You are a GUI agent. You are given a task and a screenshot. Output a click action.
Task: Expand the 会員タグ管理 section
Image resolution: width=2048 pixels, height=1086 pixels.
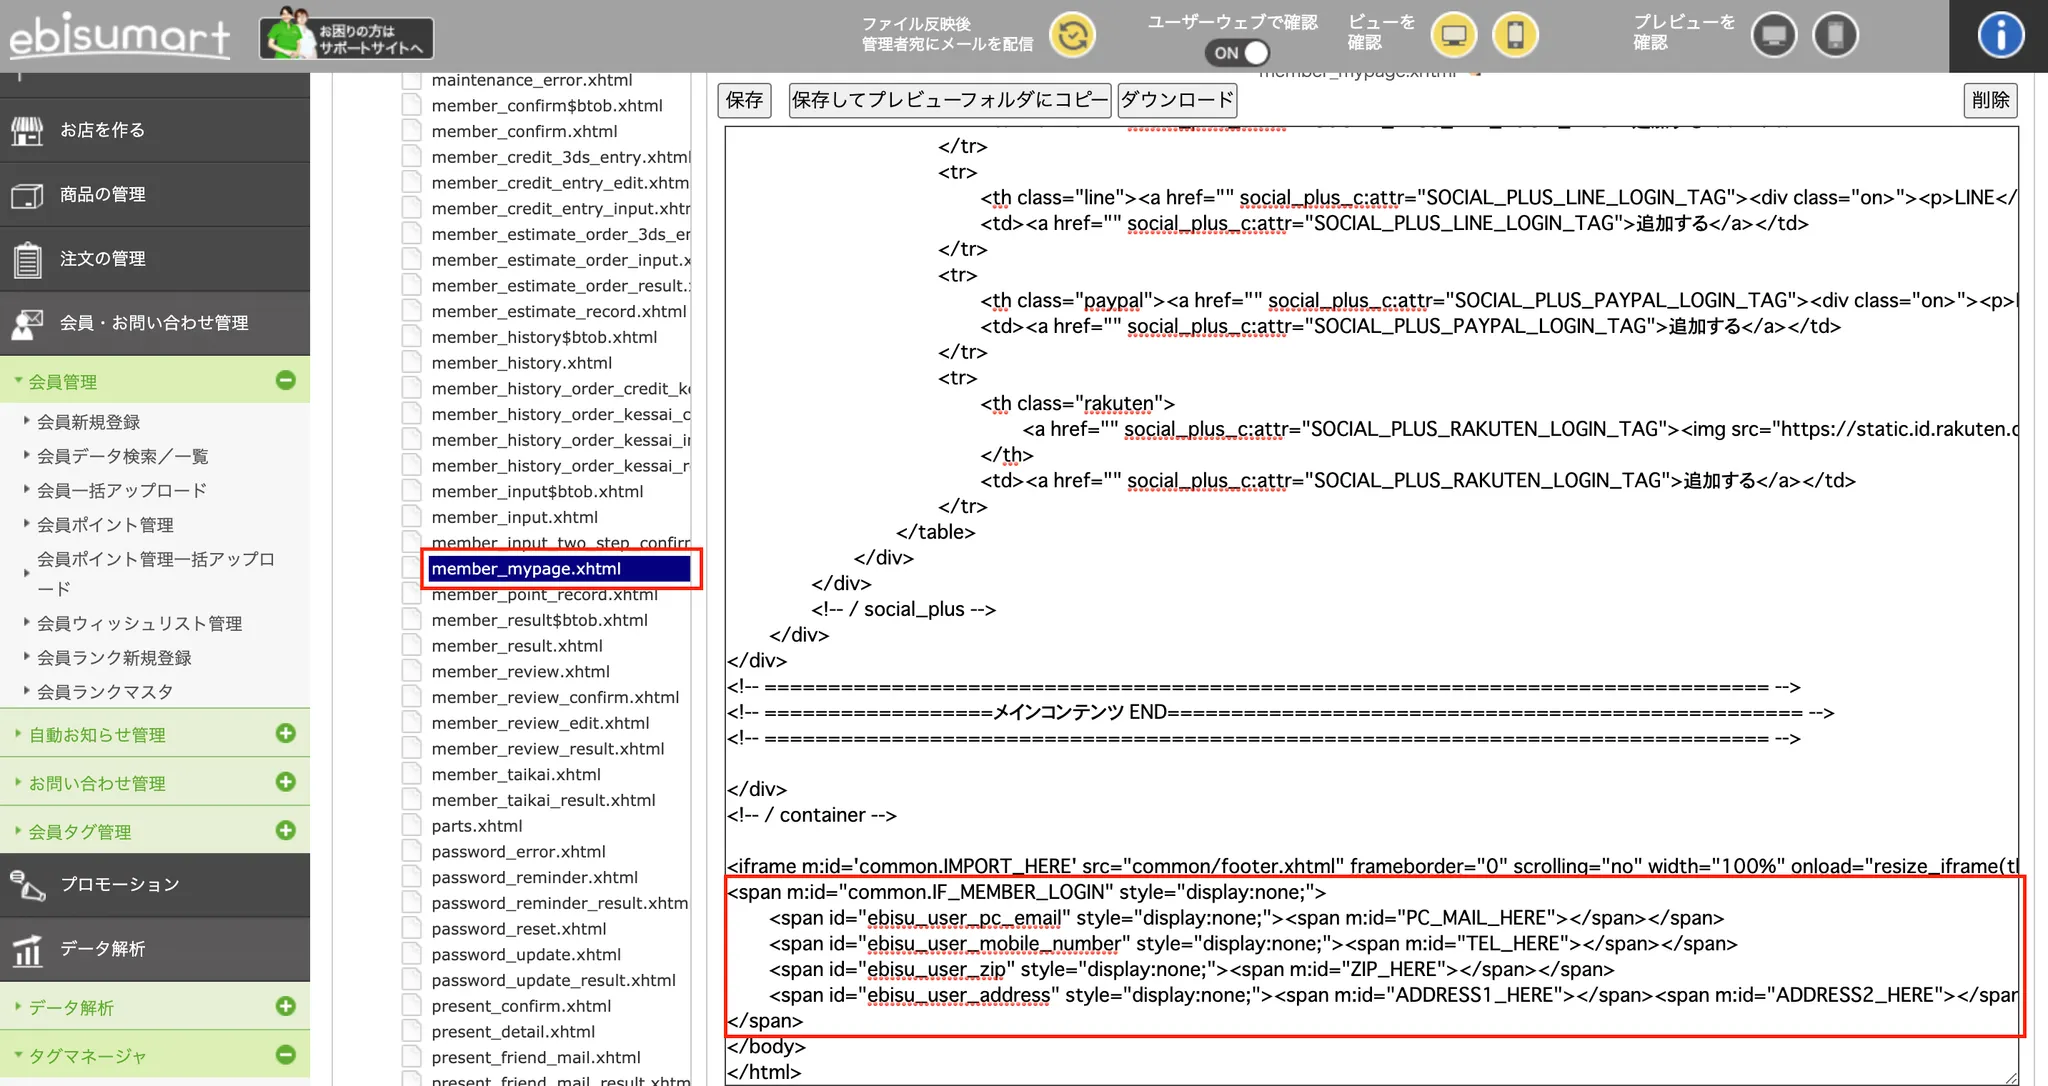(285, 830)
